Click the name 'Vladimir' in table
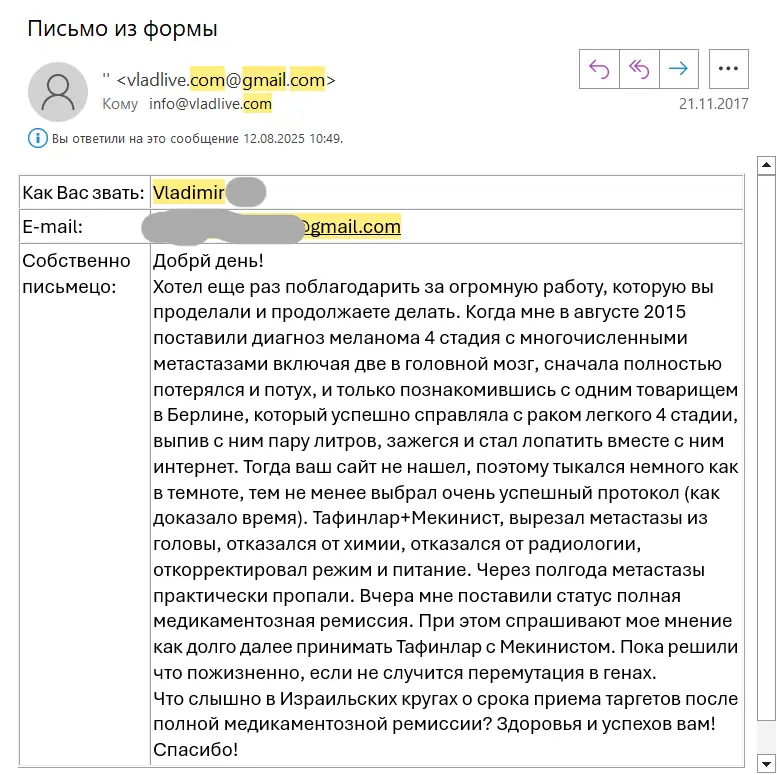The width and height of the screenshot is (777, 775). (x=188, y=192)
